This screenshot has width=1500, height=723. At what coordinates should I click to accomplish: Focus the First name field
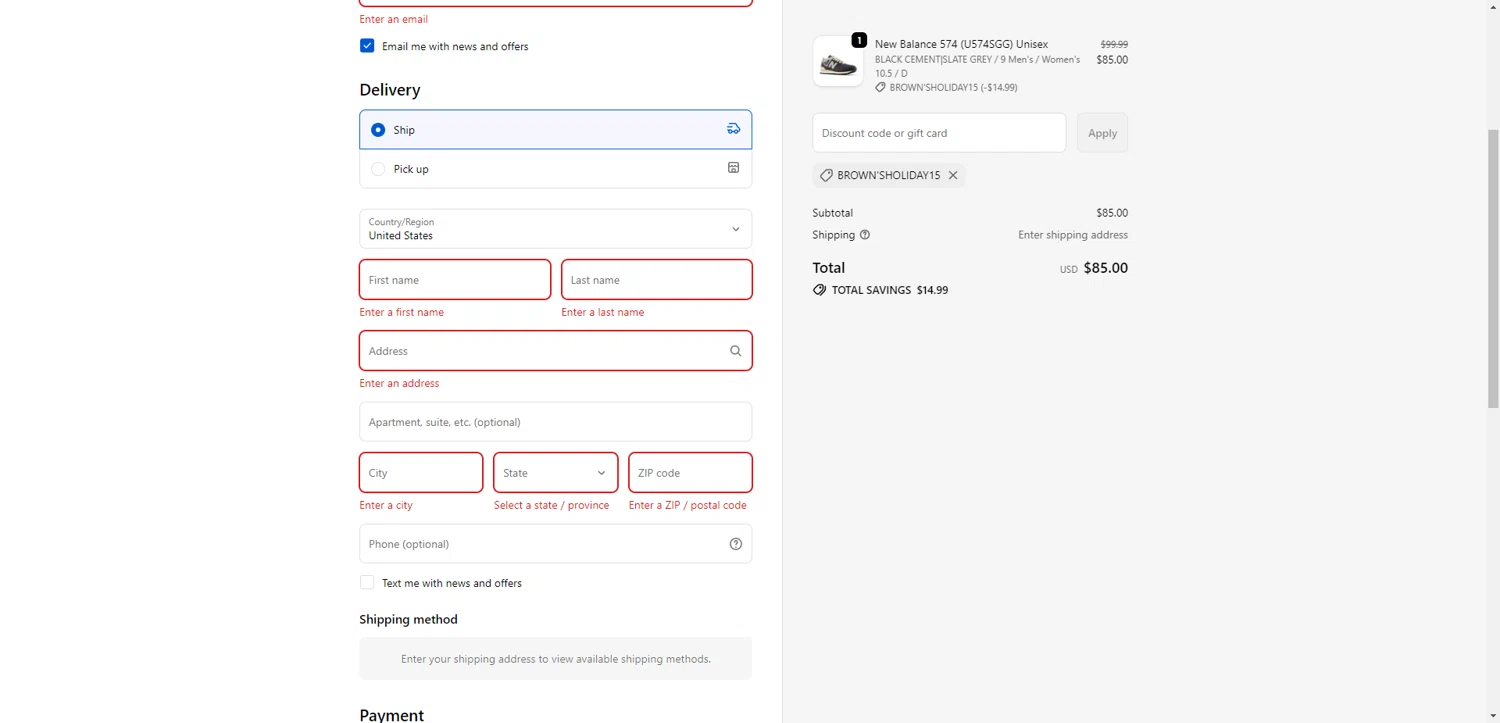pyautogui.click(x=455, y=280)
